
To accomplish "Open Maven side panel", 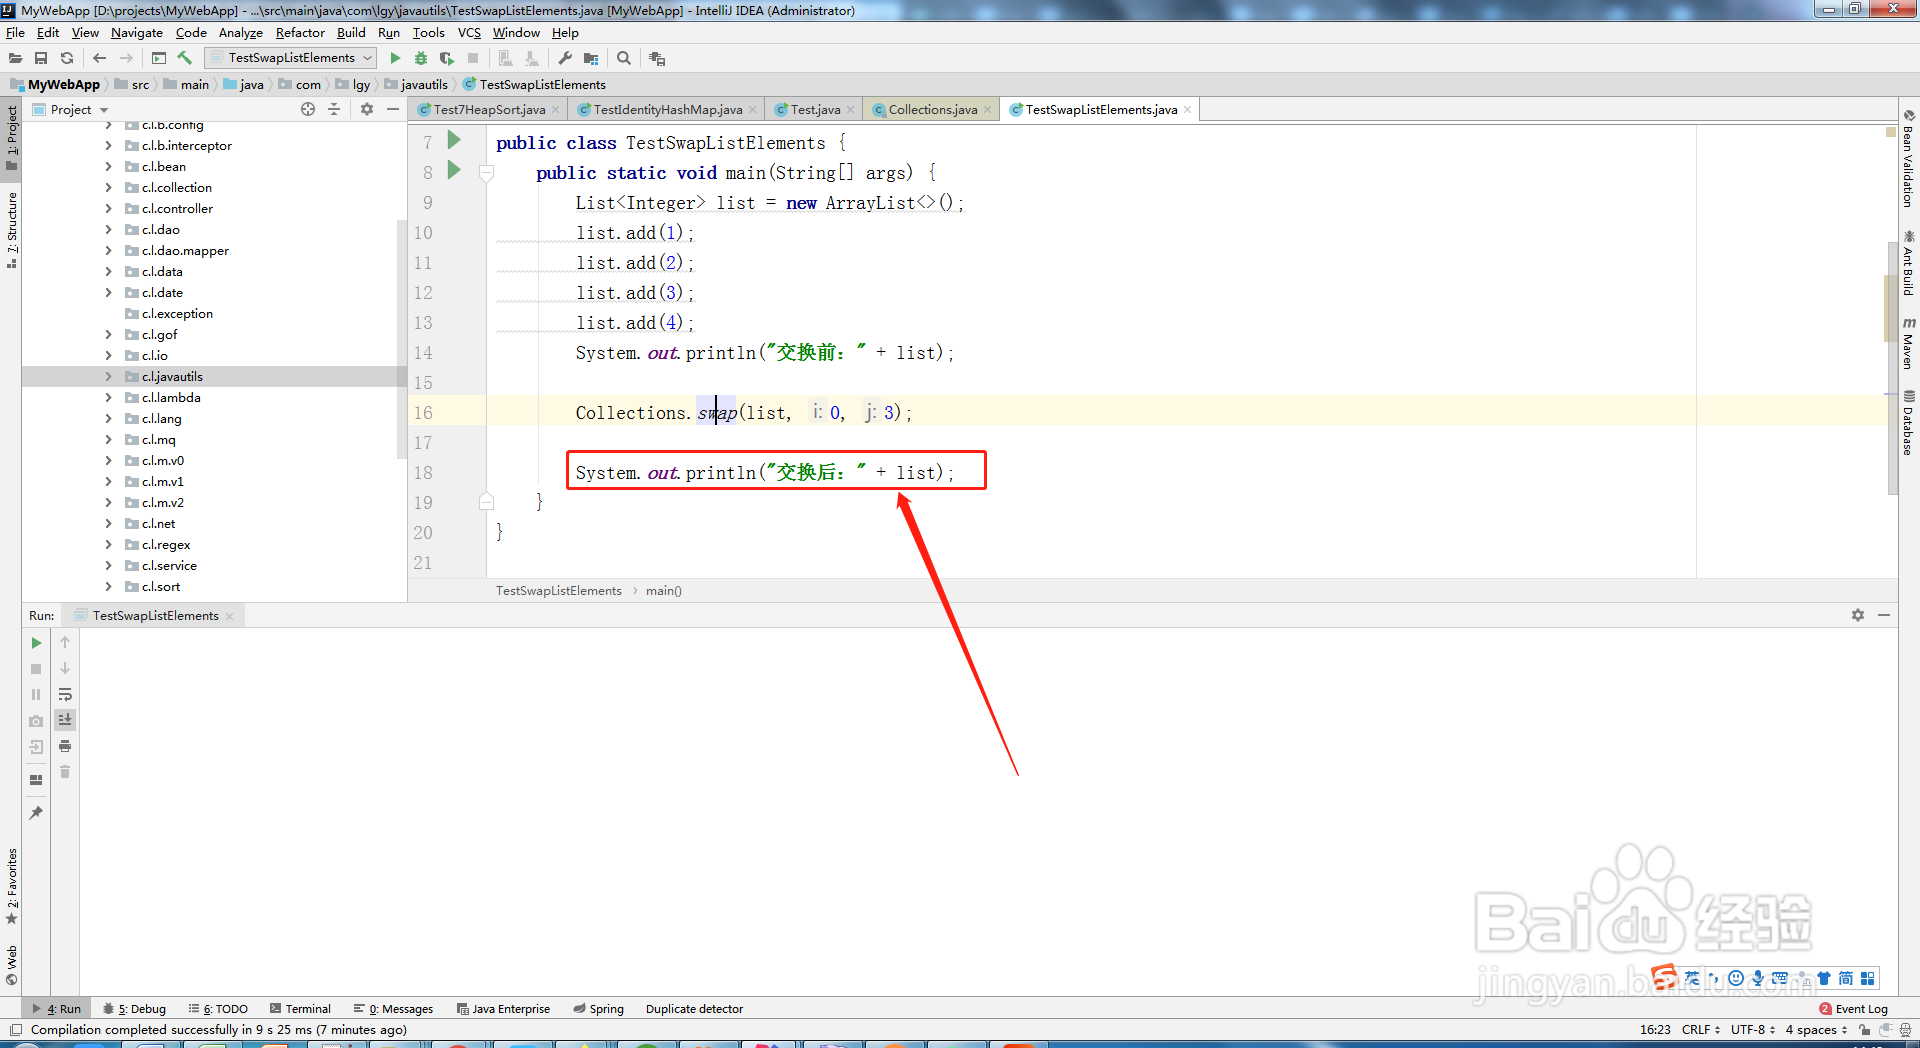I will click(1909, 343).
